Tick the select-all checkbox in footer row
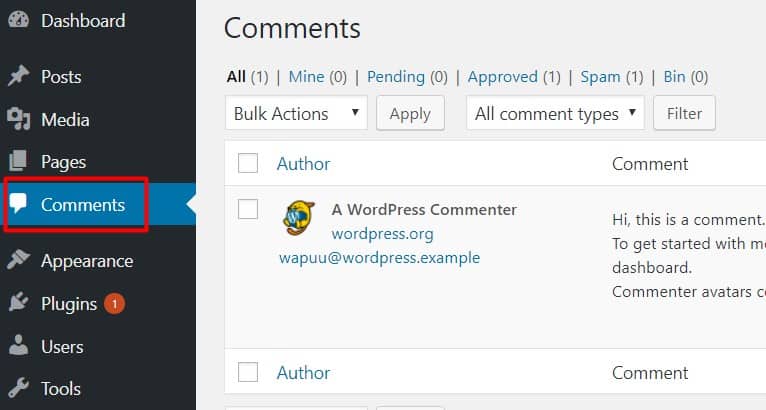 [248, 372]
